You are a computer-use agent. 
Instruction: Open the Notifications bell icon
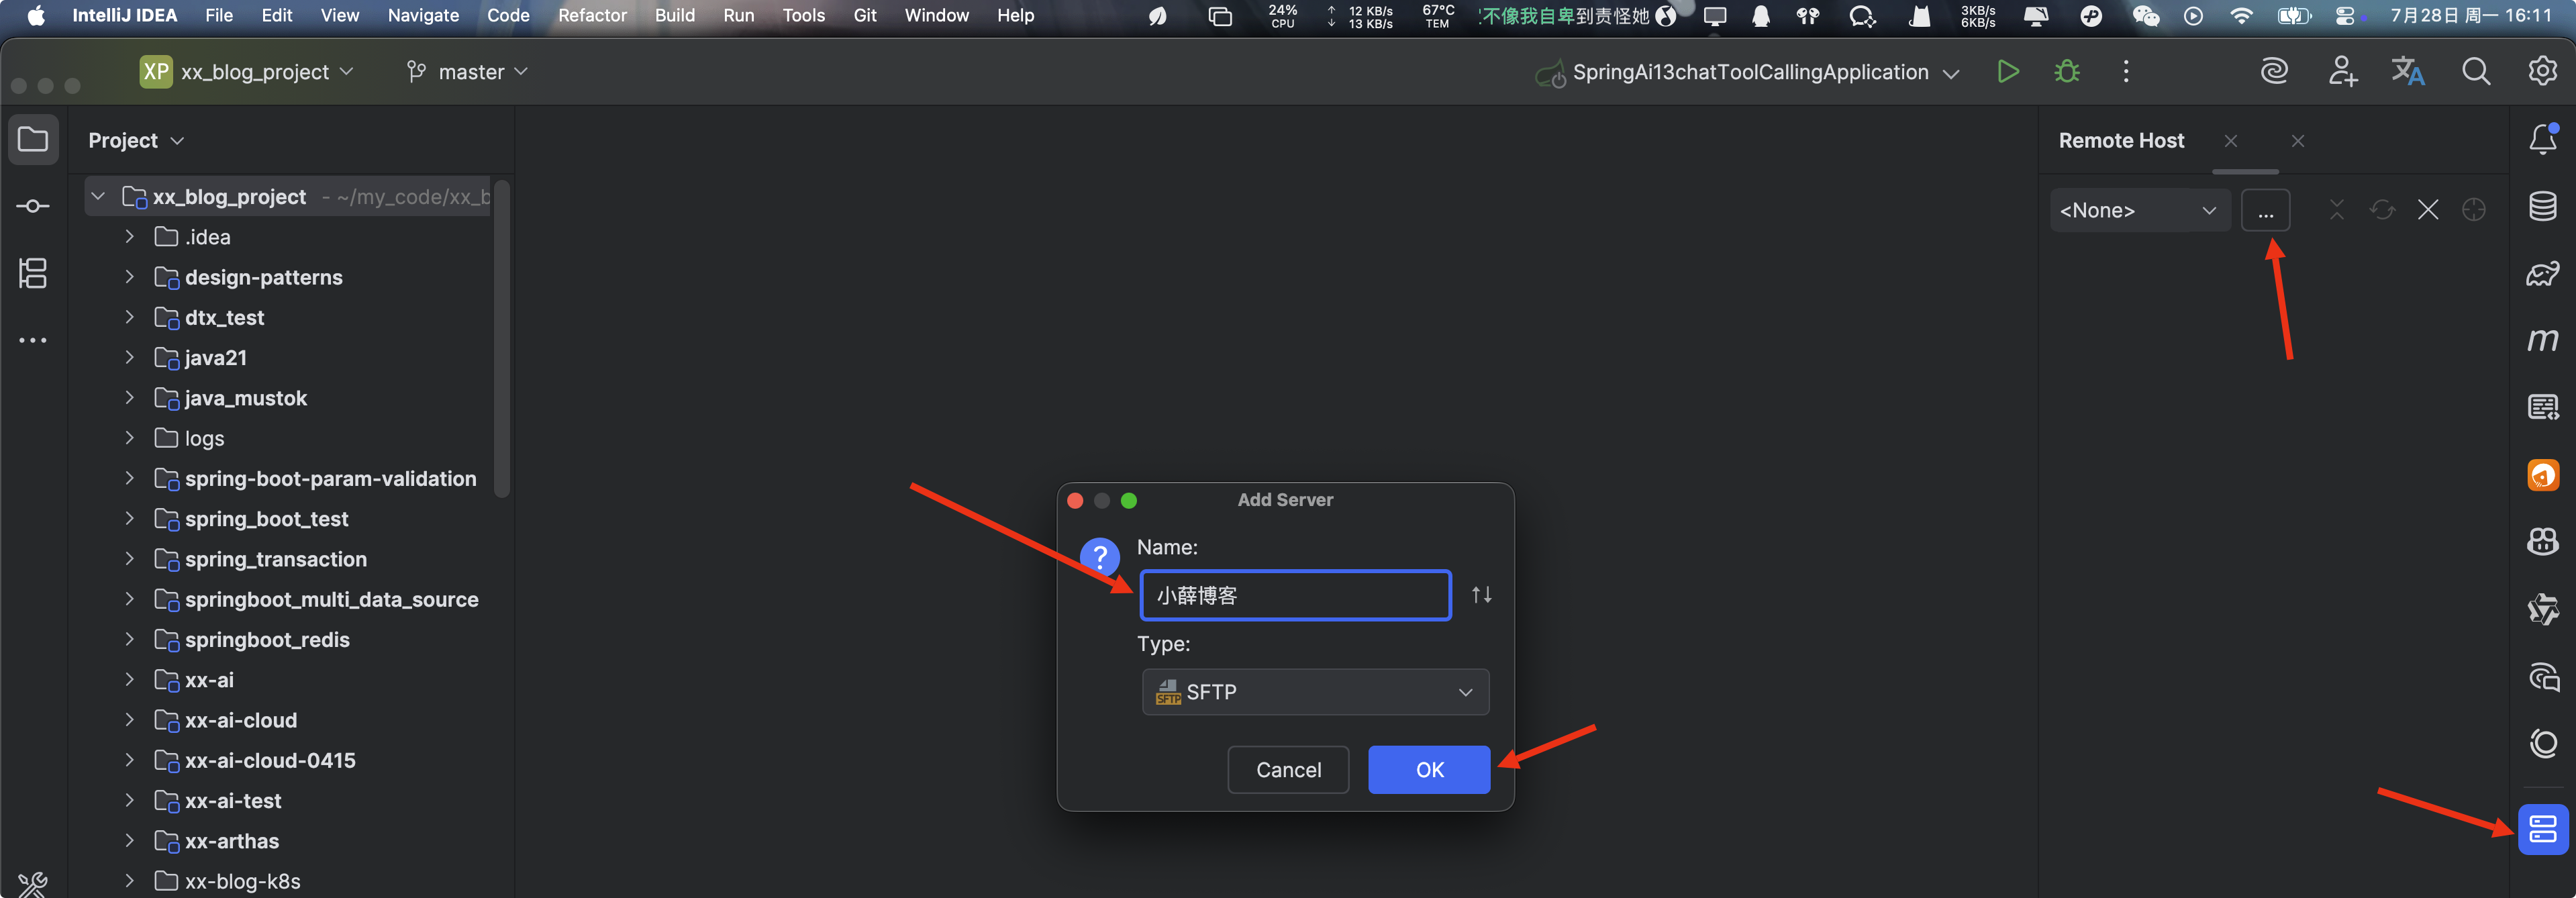coord(2542,140)
